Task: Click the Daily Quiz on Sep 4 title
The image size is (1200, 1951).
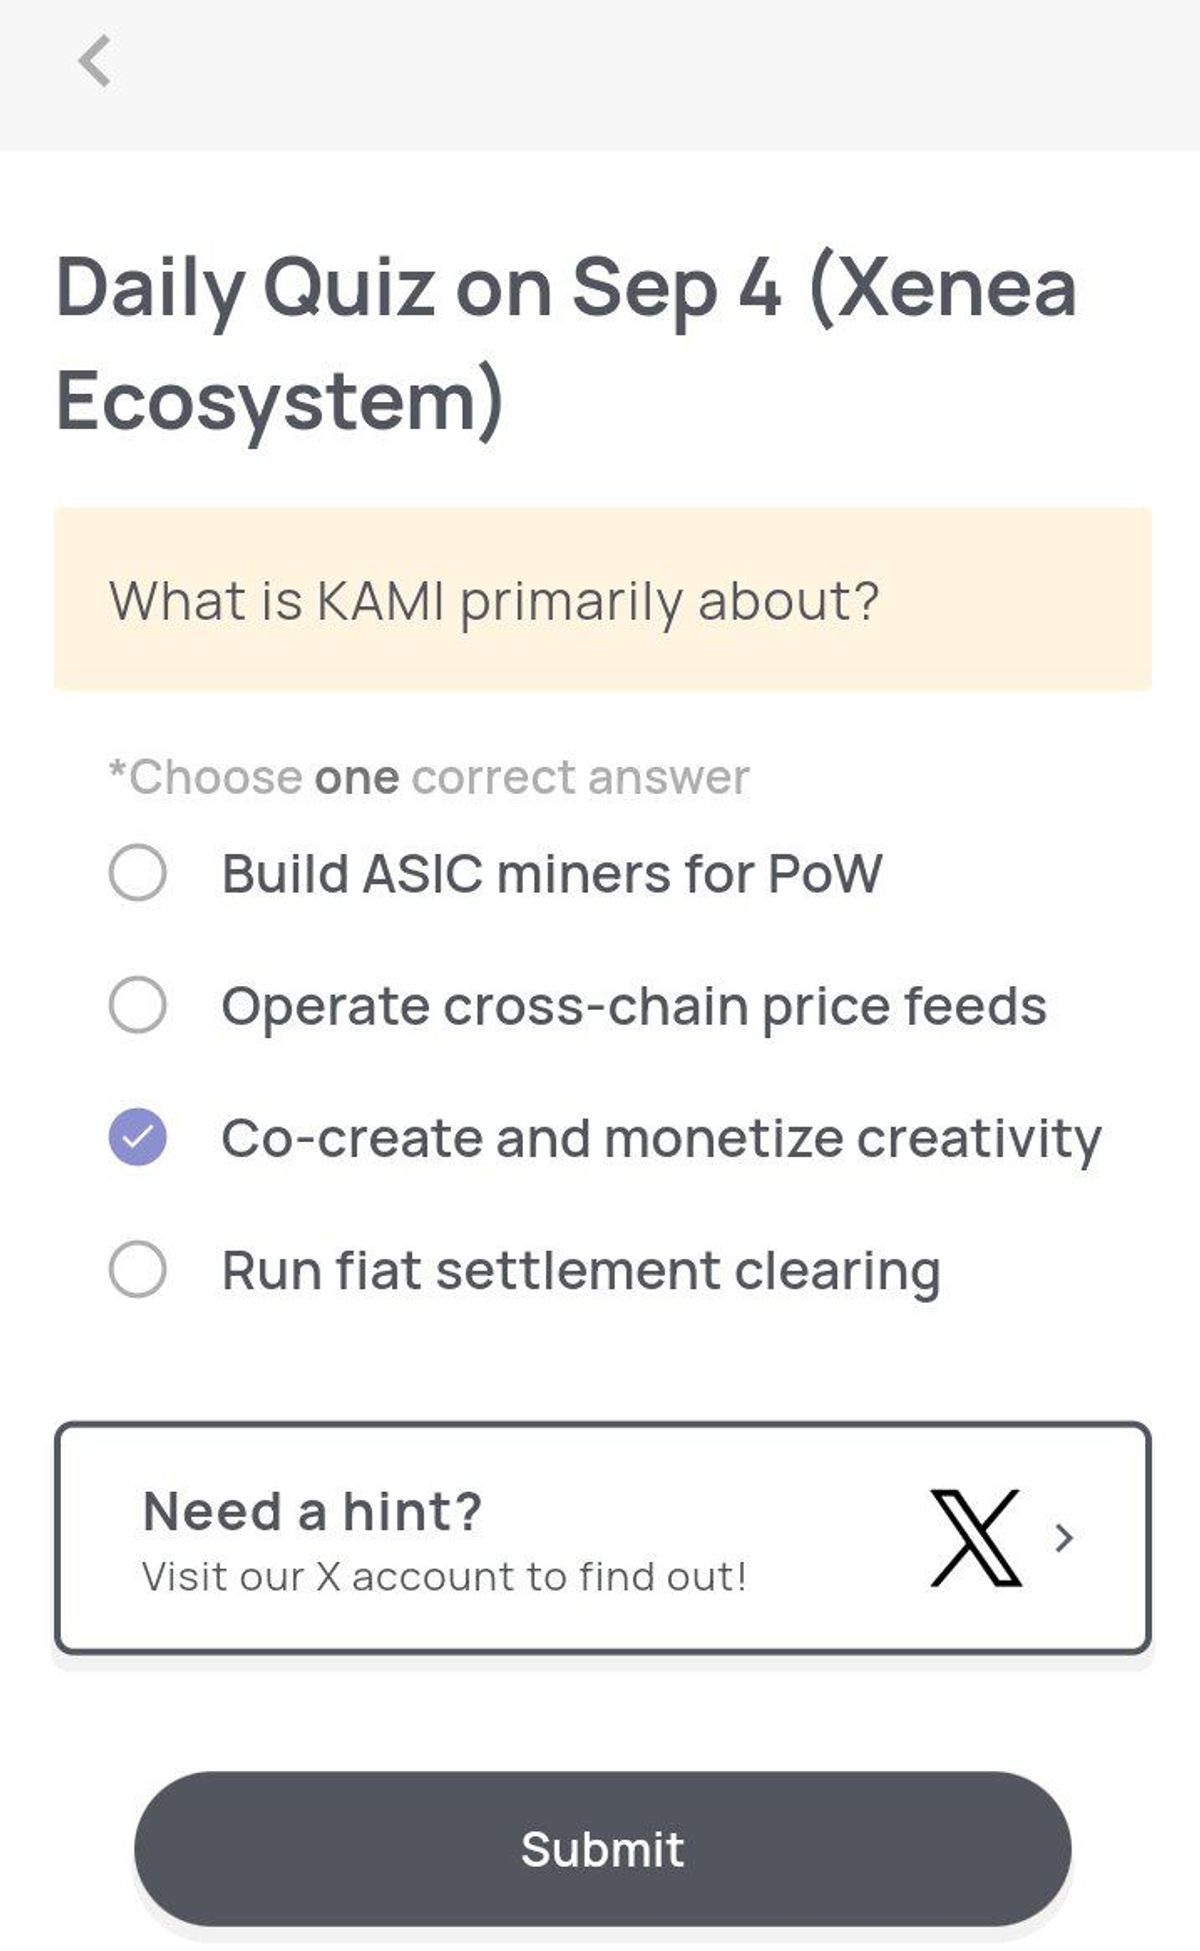Action: coord(566,344)
